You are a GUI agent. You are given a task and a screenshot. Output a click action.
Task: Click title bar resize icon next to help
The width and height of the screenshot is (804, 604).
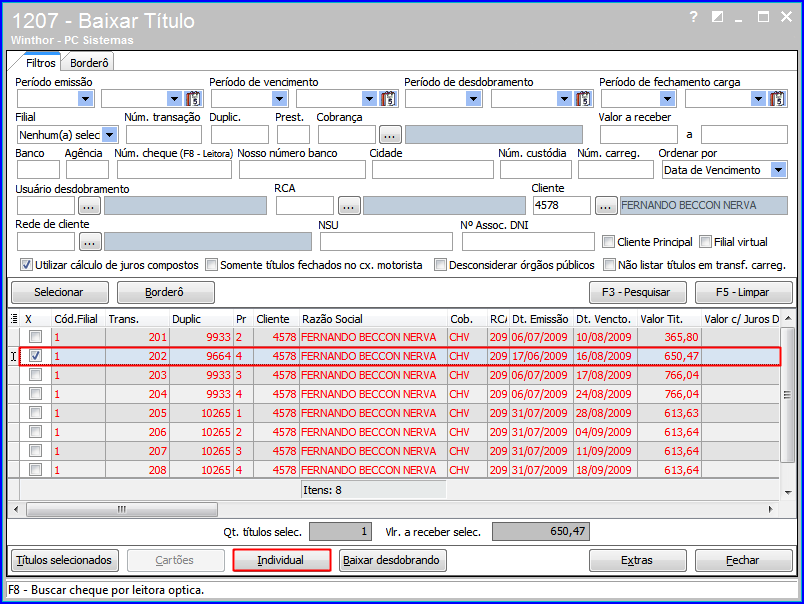[x=717, y=17]
